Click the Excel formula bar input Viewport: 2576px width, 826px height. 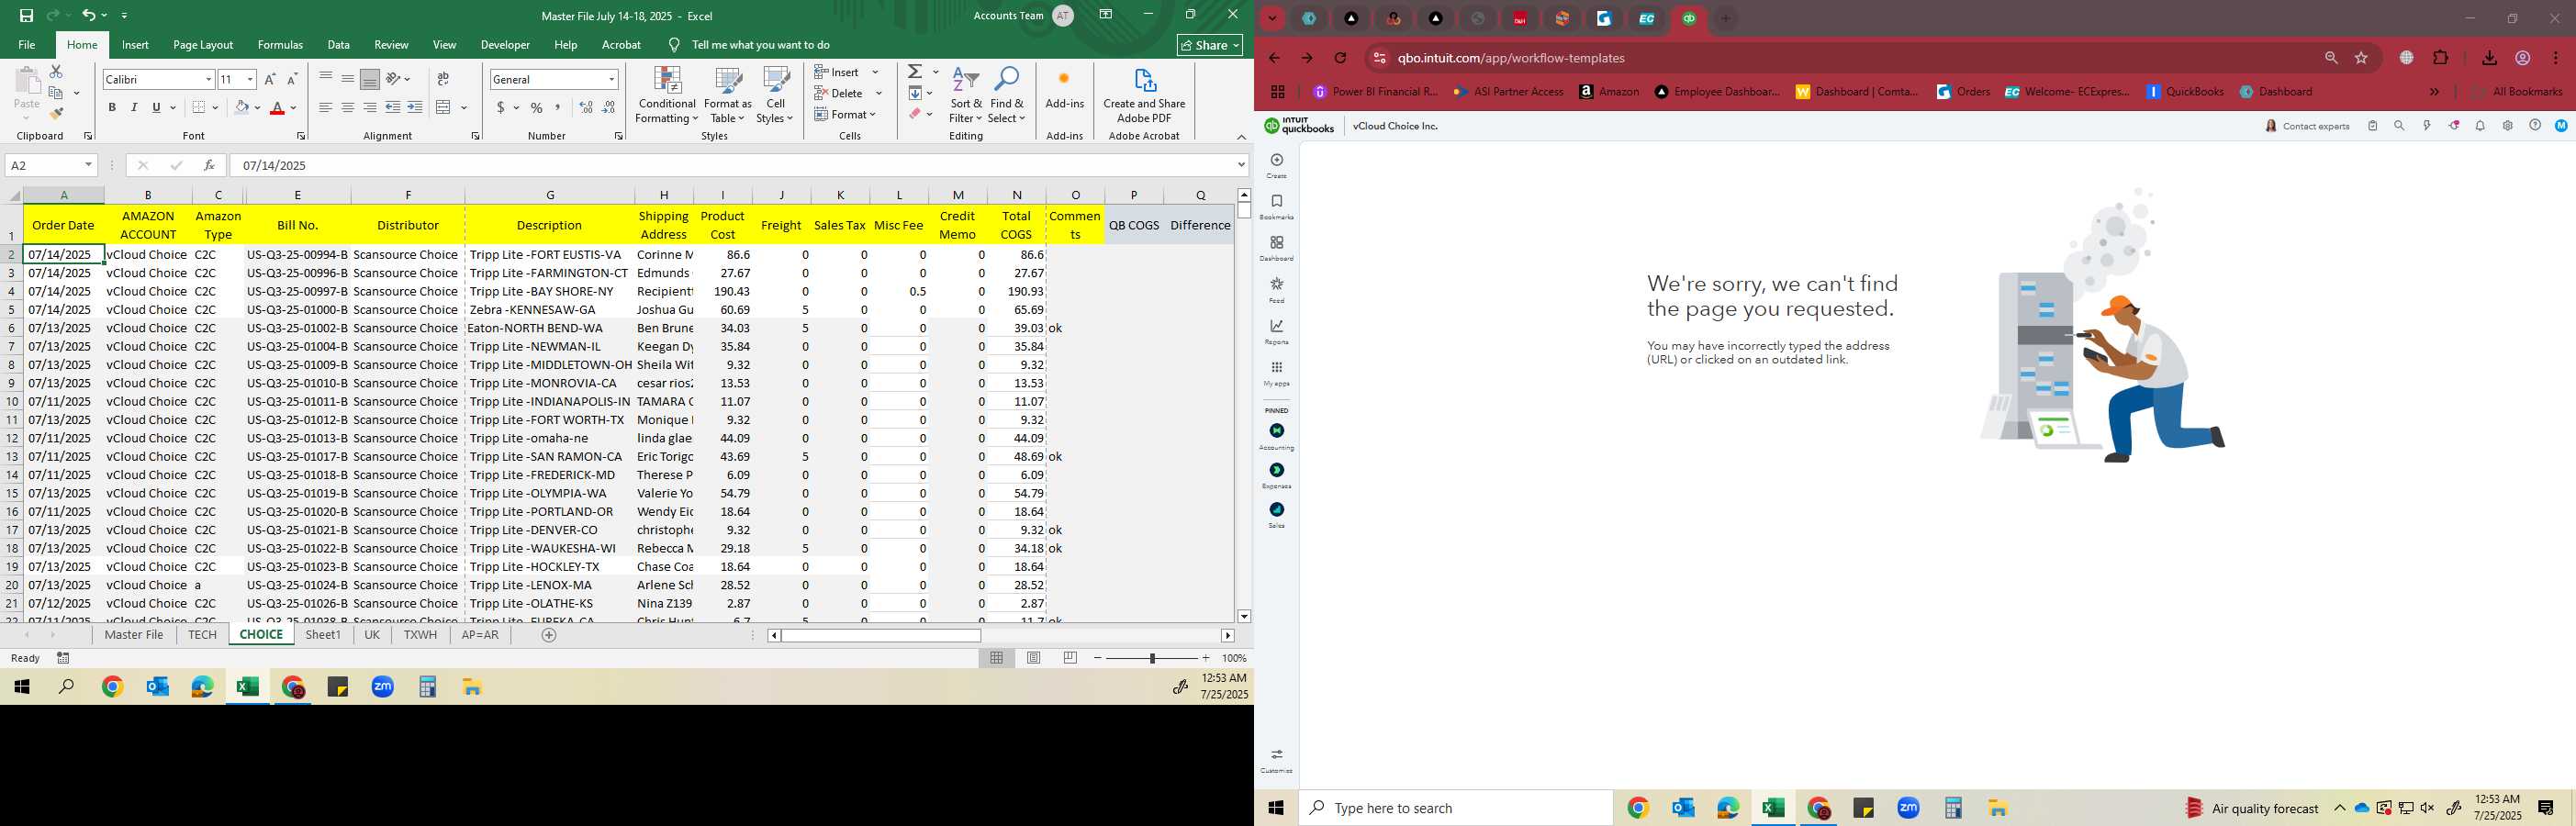point(730,165)
